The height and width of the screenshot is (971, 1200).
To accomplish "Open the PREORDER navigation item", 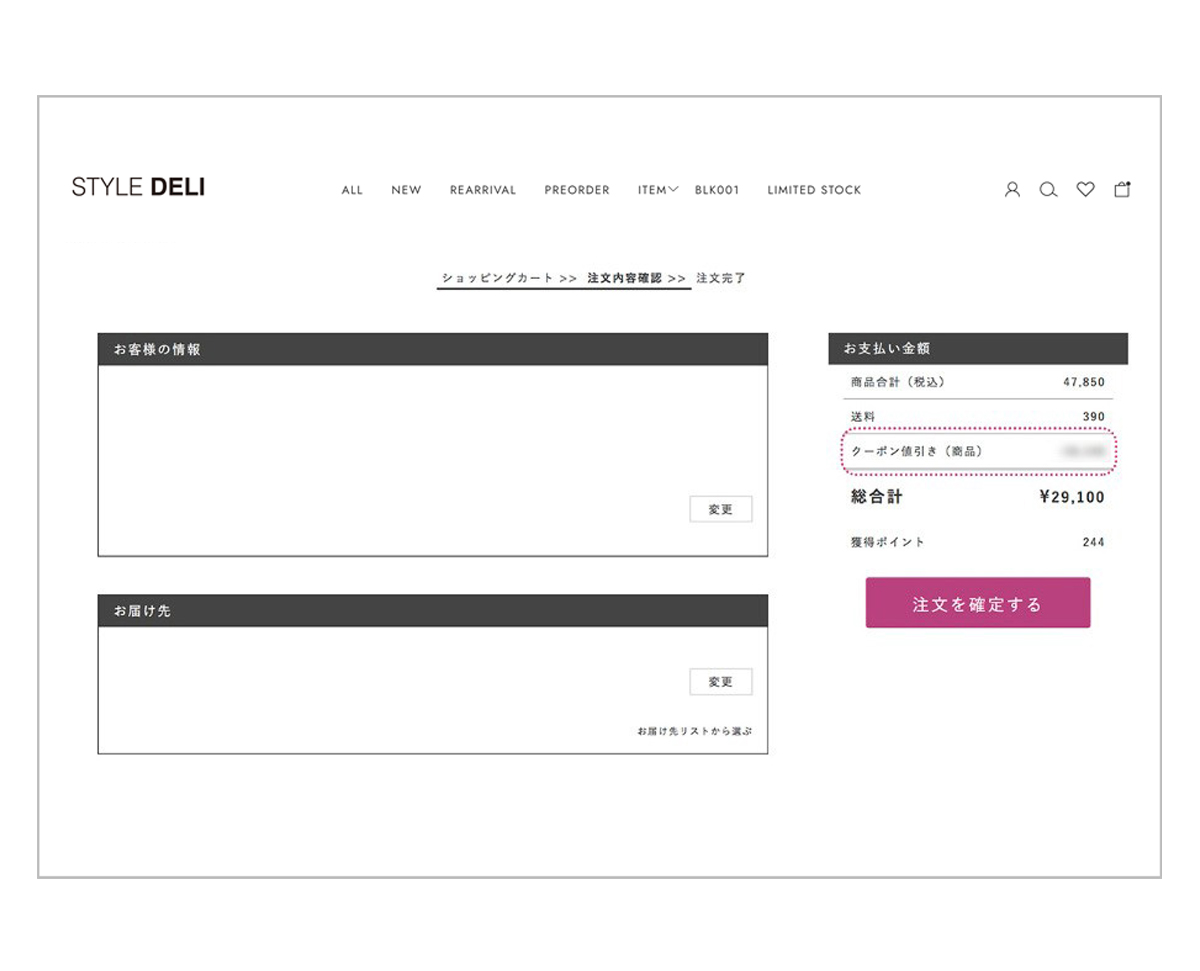I will [x=577, y=190].
